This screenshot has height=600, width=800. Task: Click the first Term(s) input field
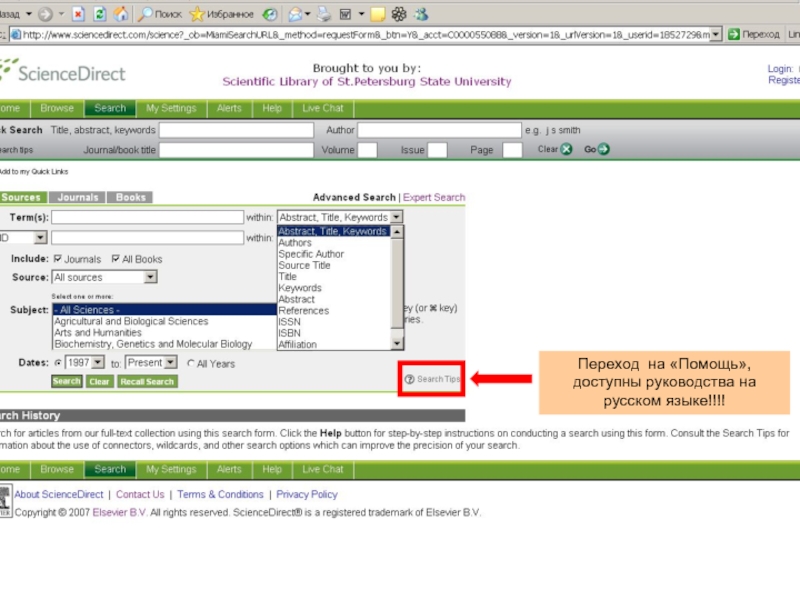click(x=147, y=217)
